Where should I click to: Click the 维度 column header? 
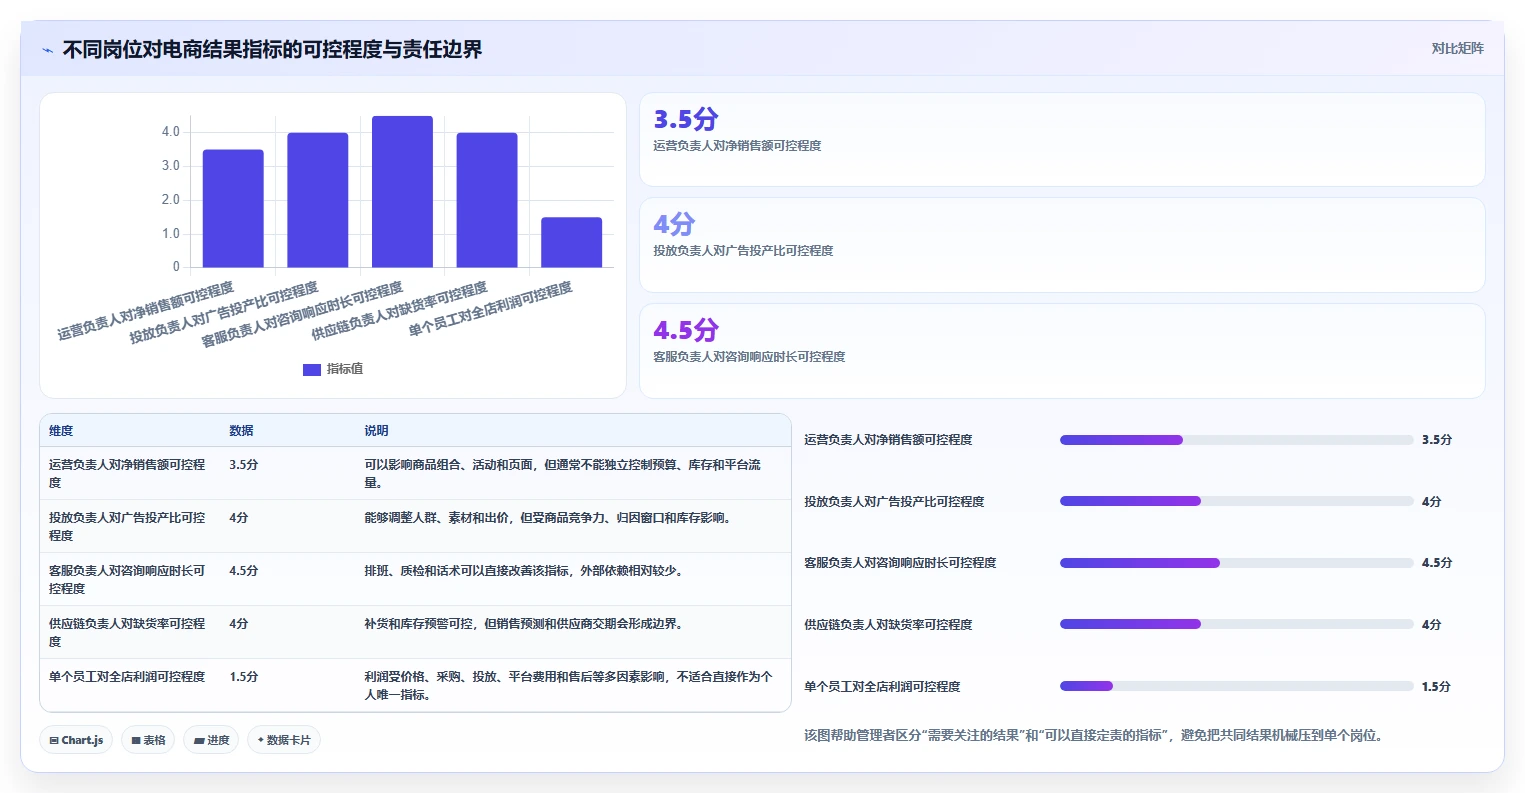coord(61,431)
